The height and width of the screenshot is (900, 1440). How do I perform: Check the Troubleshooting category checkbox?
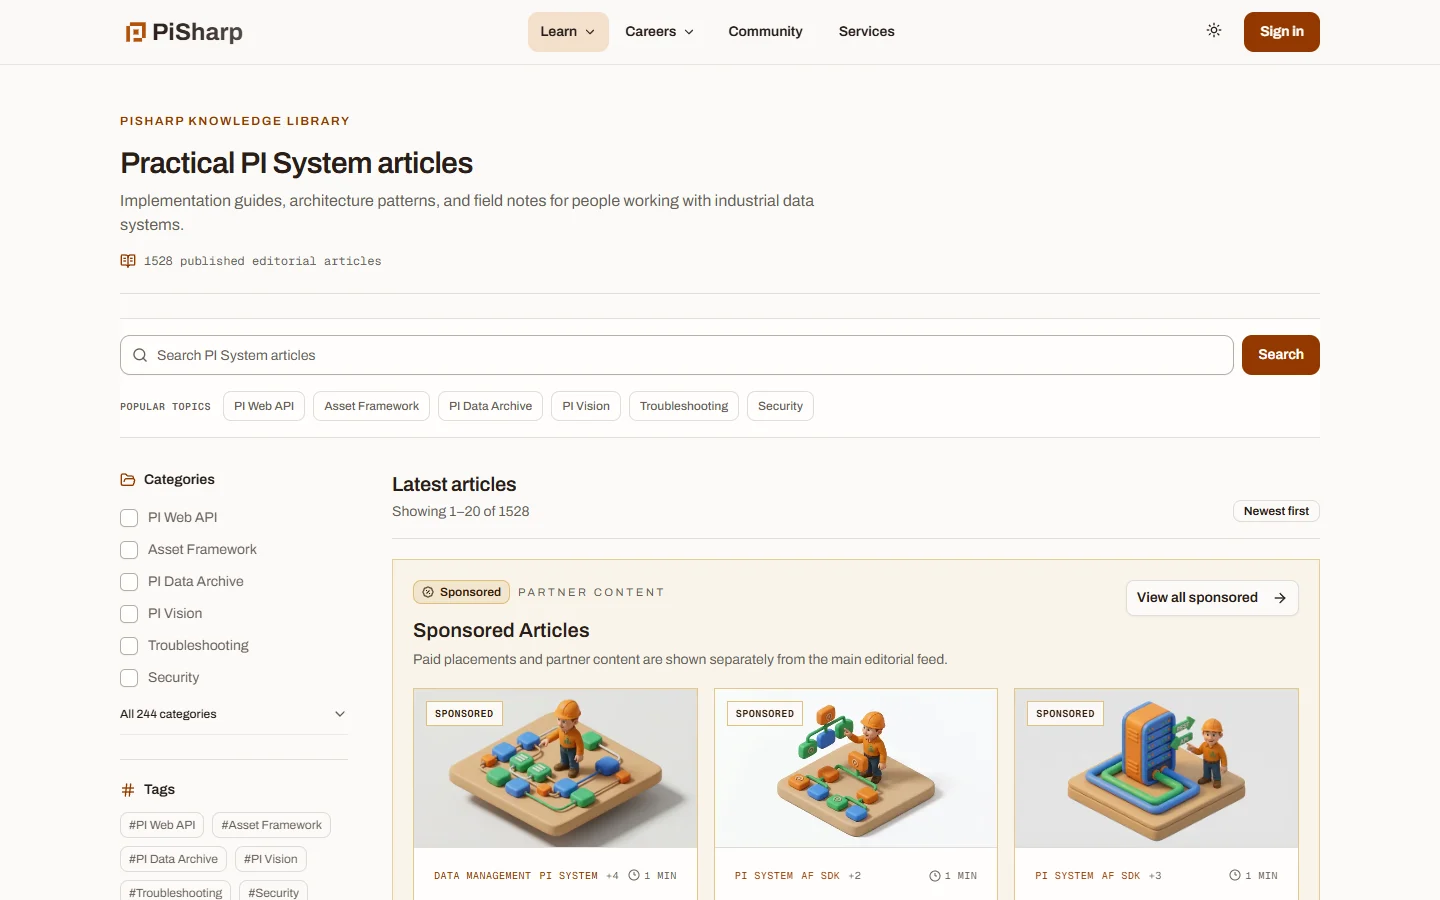click(129, 646)
